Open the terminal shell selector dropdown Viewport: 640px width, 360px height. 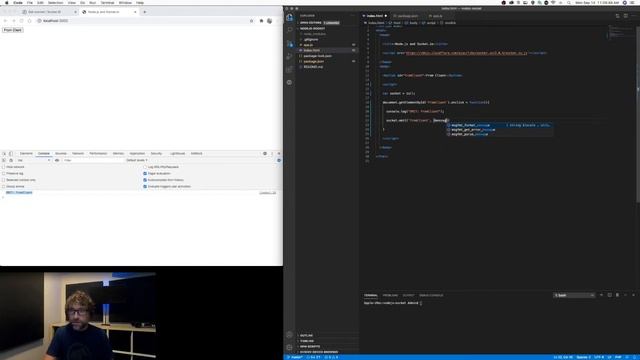(x=574, y=295)
